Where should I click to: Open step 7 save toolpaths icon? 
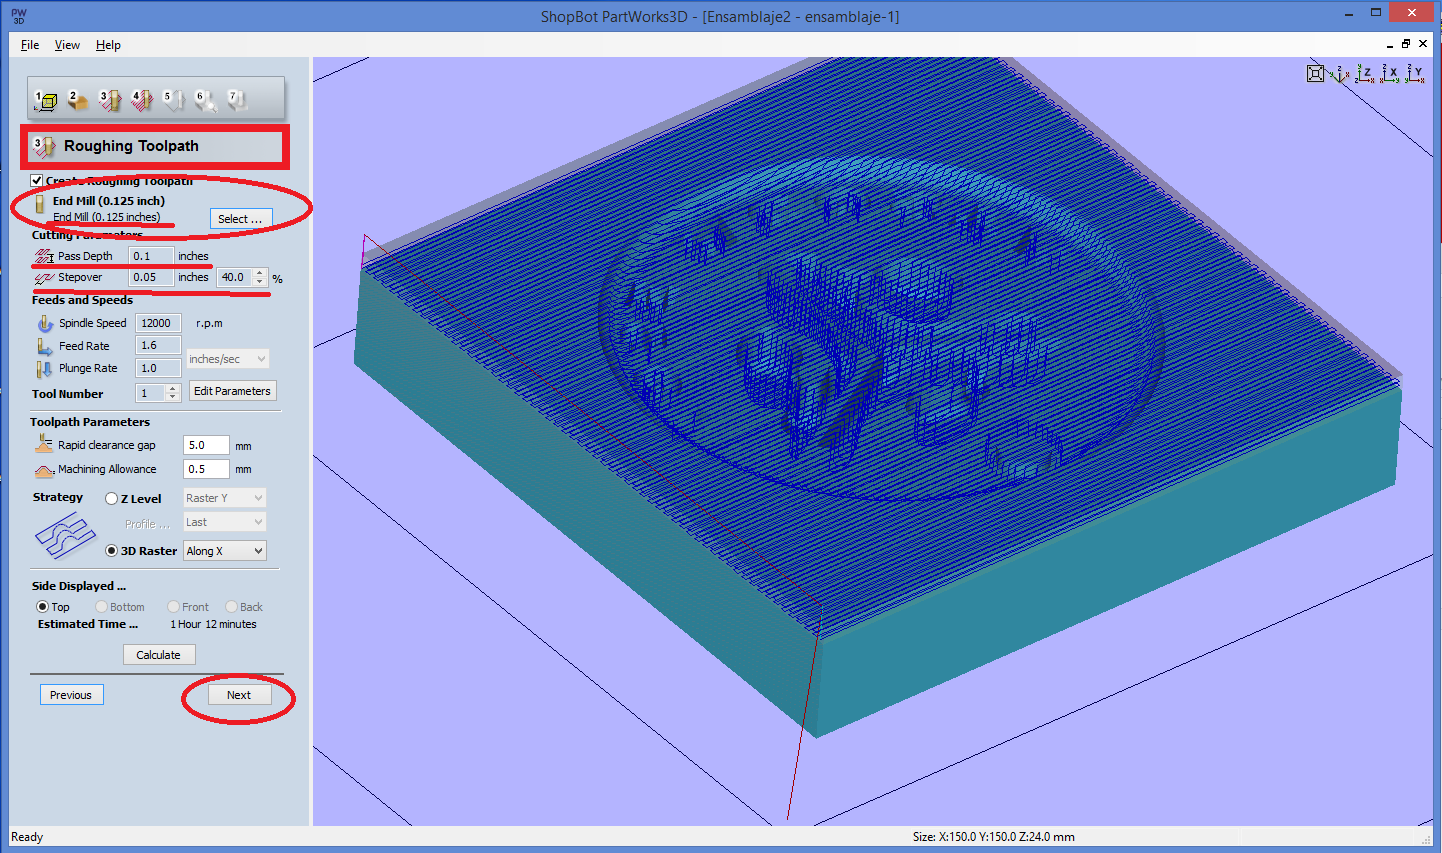click(x=237, y=100)
